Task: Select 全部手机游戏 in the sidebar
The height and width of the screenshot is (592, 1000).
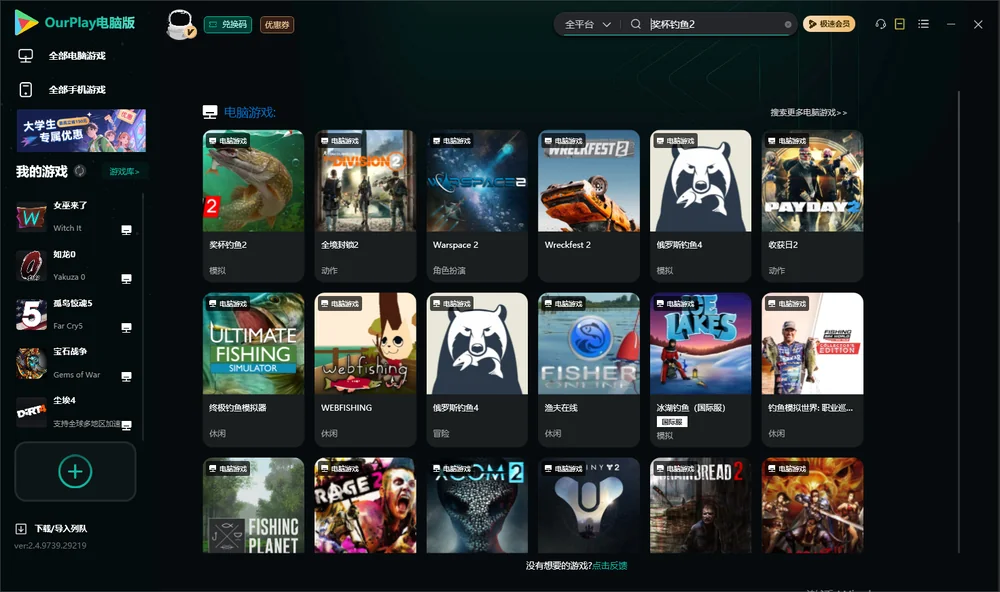Action: [77, 90]
